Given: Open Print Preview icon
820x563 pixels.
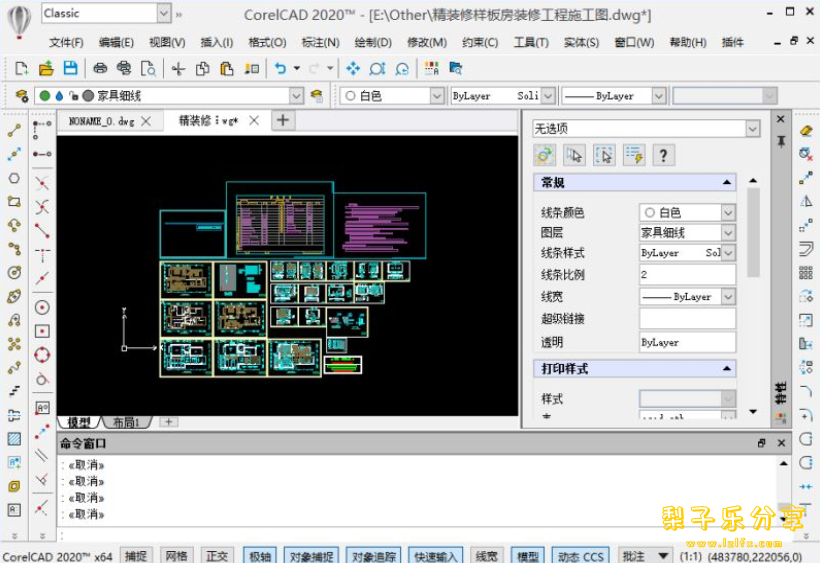Looking at the screenshot, I should click(148, 68).
